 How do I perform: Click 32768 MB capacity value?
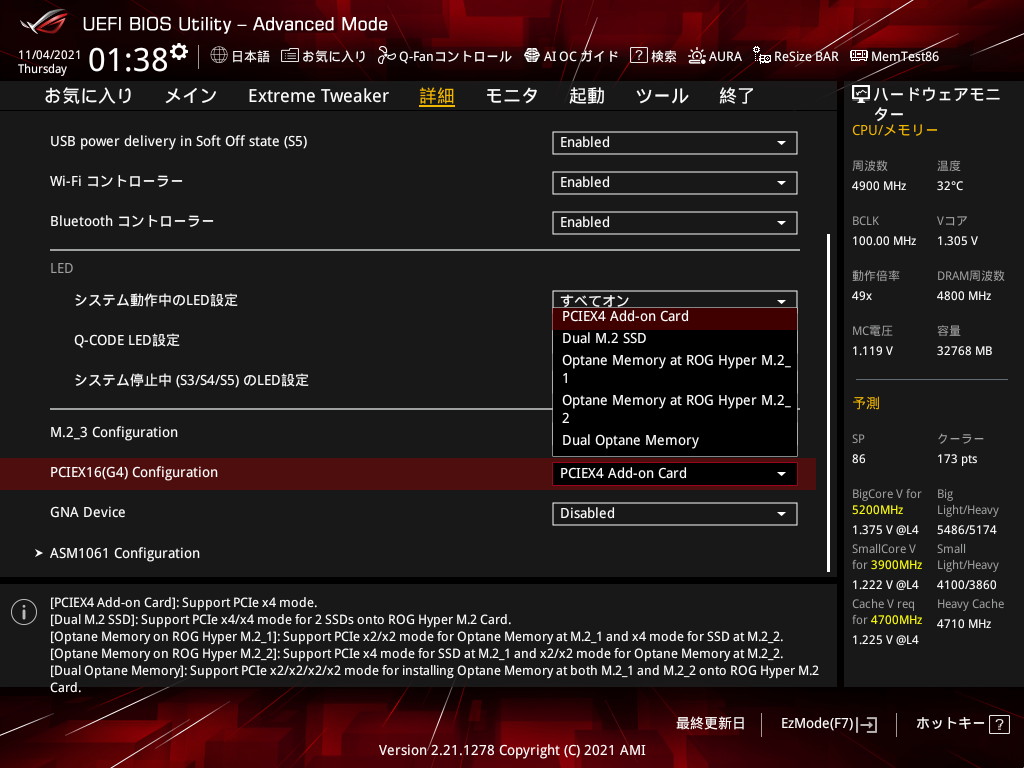click(964, 351)
